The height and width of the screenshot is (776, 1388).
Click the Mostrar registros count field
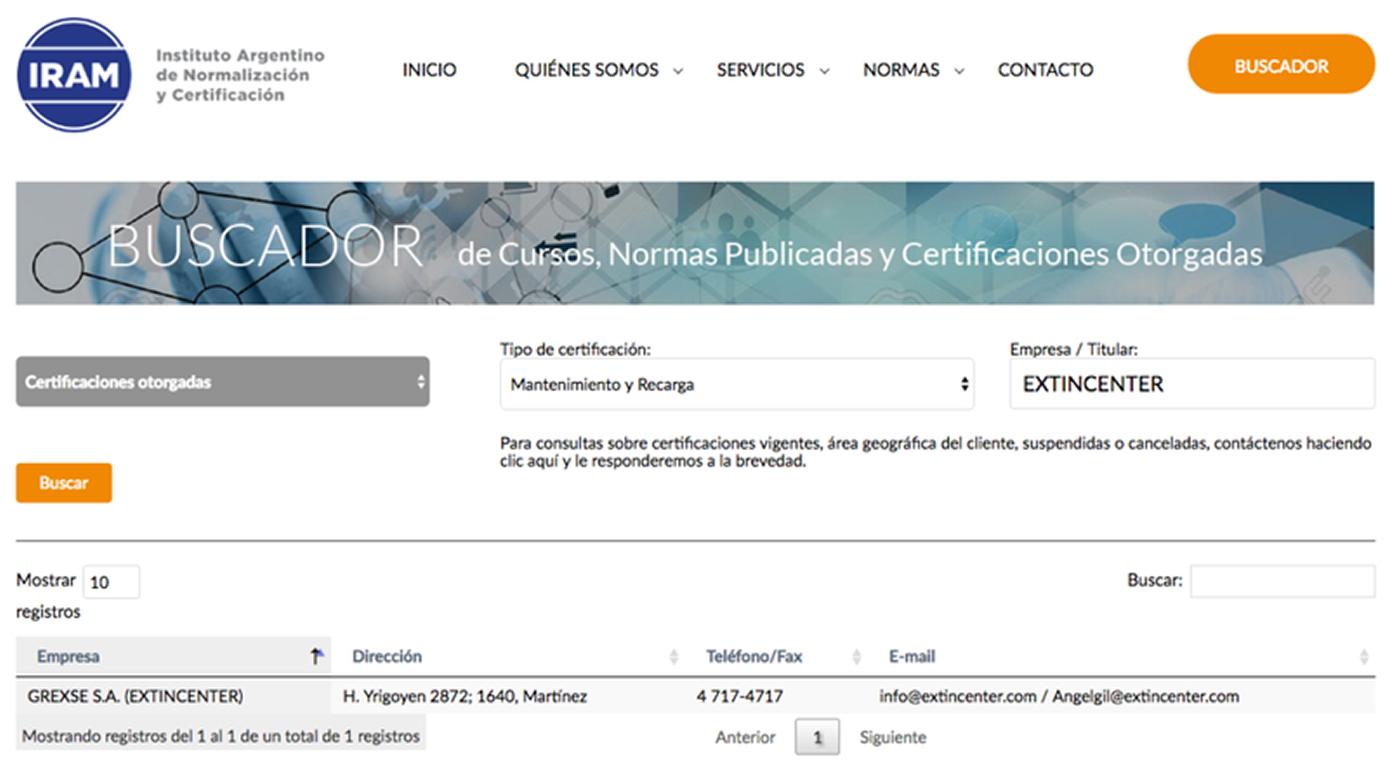[111, 582]
